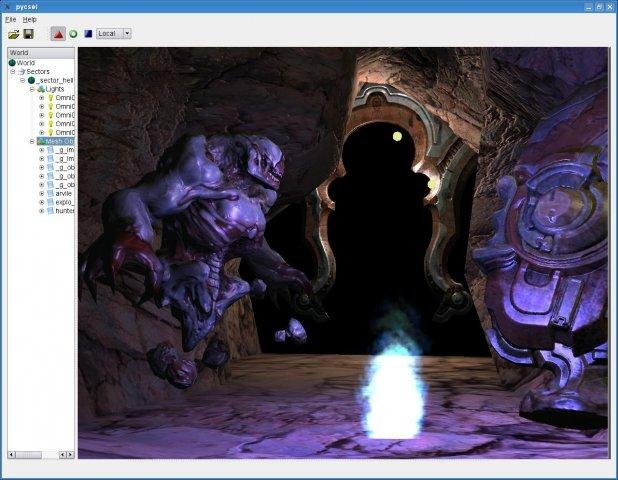618x480 pixels.
Task: Close the pycsel window
Action: pyautogui.click(x=610, y=7)
